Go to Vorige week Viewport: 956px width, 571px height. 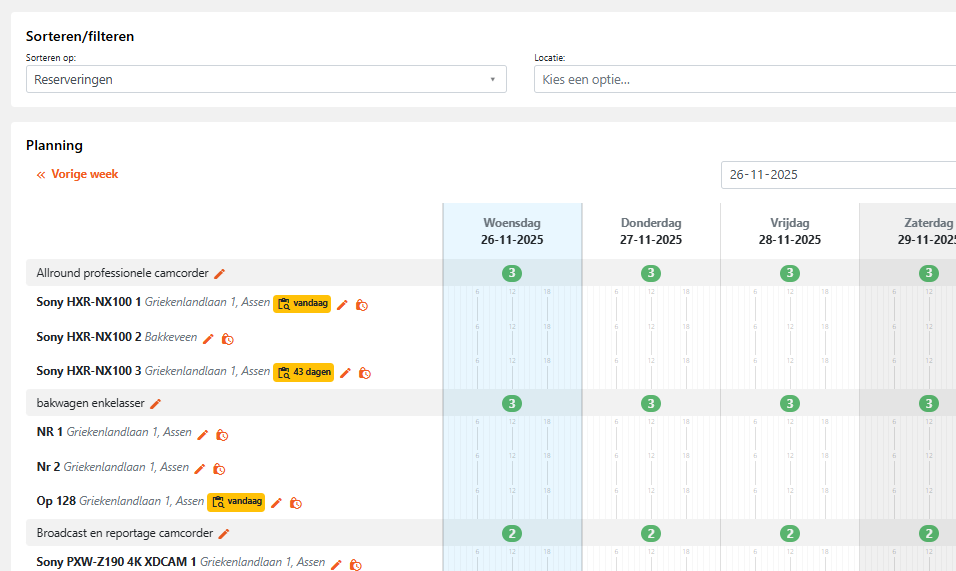tap(78, 174)
